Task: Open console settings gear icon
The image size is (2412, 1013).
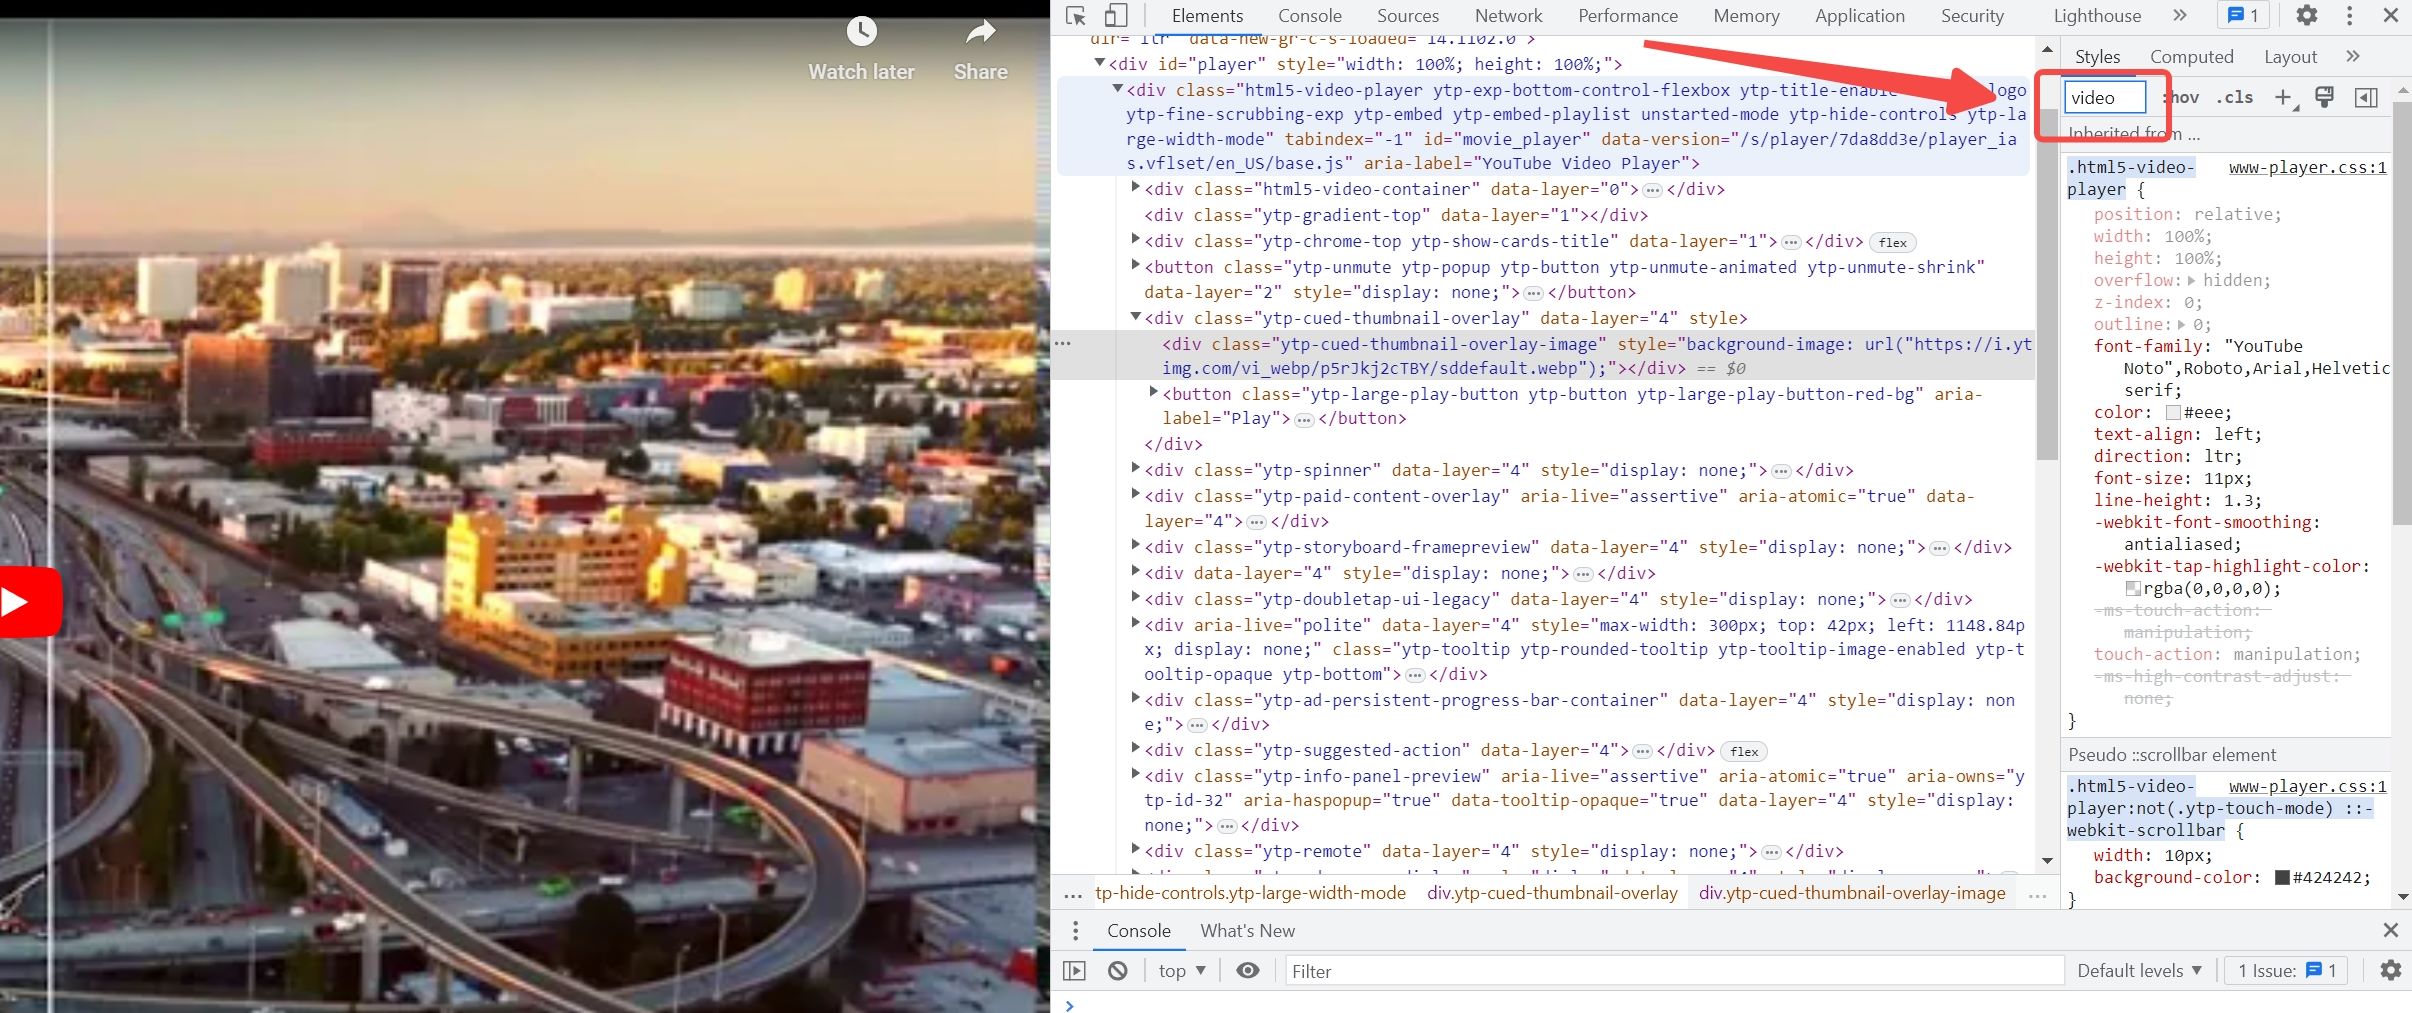Action: coord(2390,971)
